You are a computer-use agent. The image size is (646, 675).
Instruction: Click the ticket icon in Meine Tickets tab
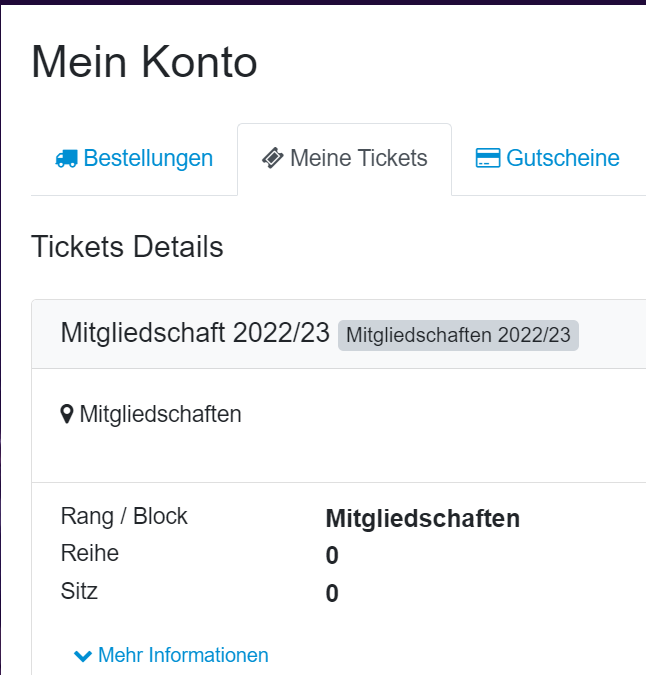(273, 158)
